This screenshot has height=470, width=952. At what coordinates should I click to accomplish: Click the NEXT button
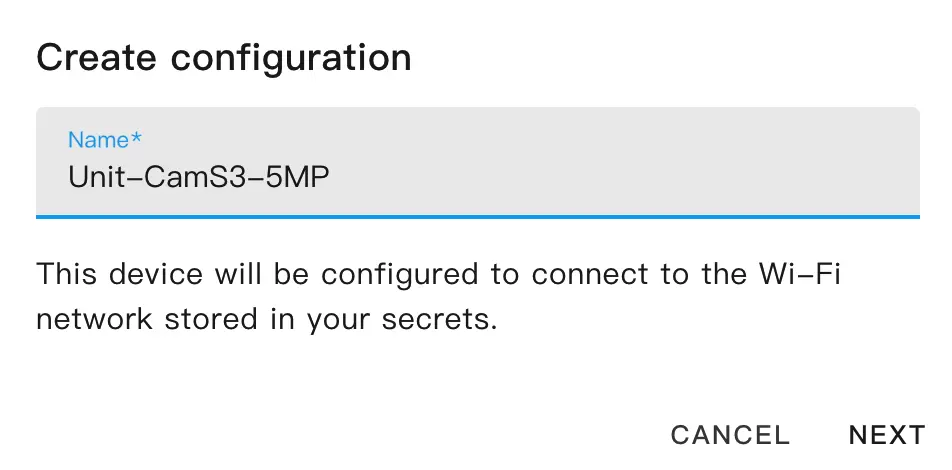pyautogui.click(x=886, y=435)
